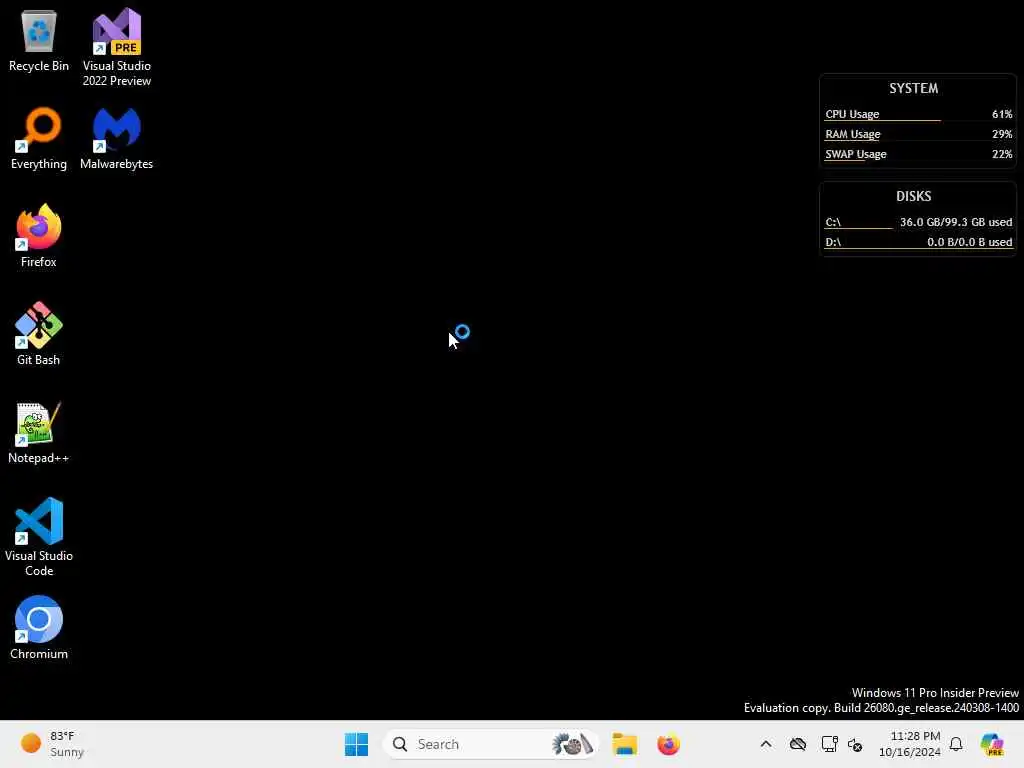The image size is (1024, 768).
Task: Click the SWAP 22% value
Action: (1002, 154)
